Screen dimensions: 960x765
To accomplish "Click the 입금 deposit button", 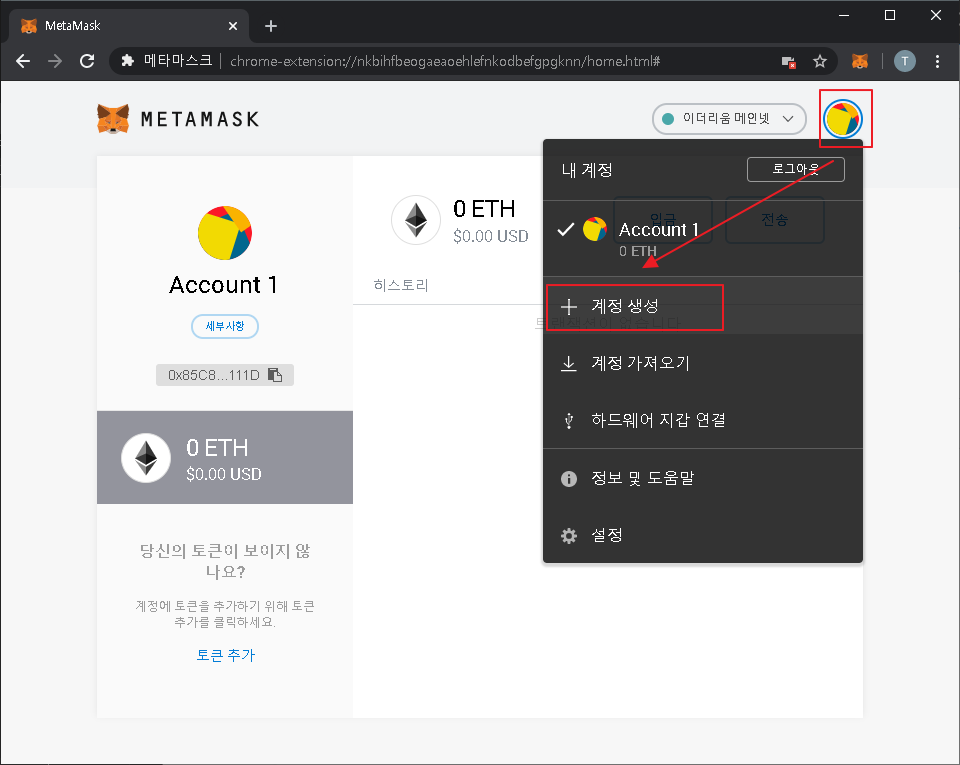I will 663,219.
